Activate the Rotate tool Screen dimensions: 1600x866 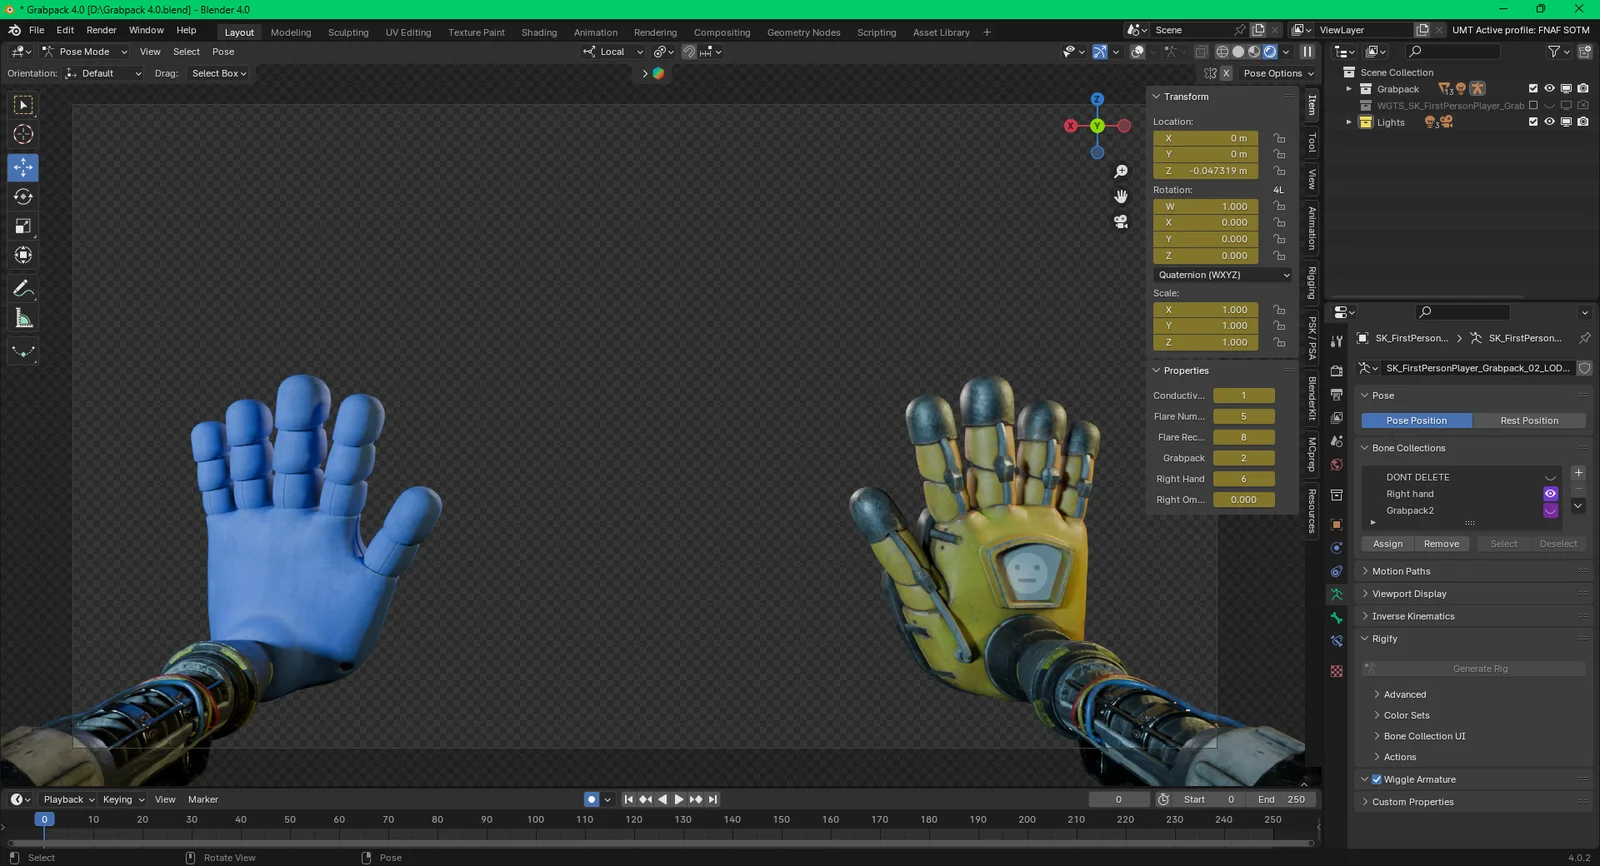click(23, 197)
